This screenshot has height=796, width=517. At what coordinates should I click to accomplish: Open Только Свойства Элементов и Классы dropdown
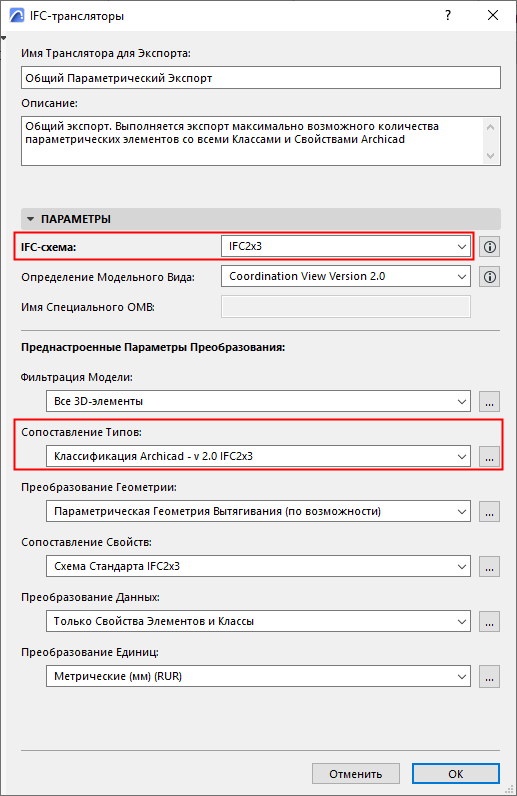[258, 621]
